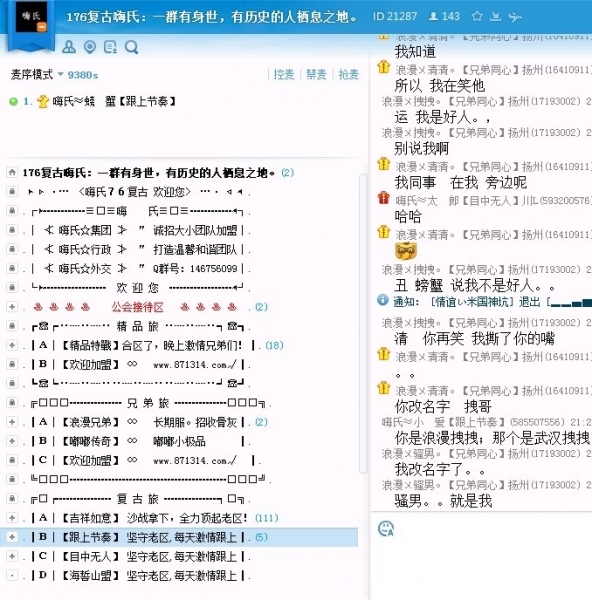Open the user profile icon in toolbar
This screenshot has height=600, width=592.
69,47
